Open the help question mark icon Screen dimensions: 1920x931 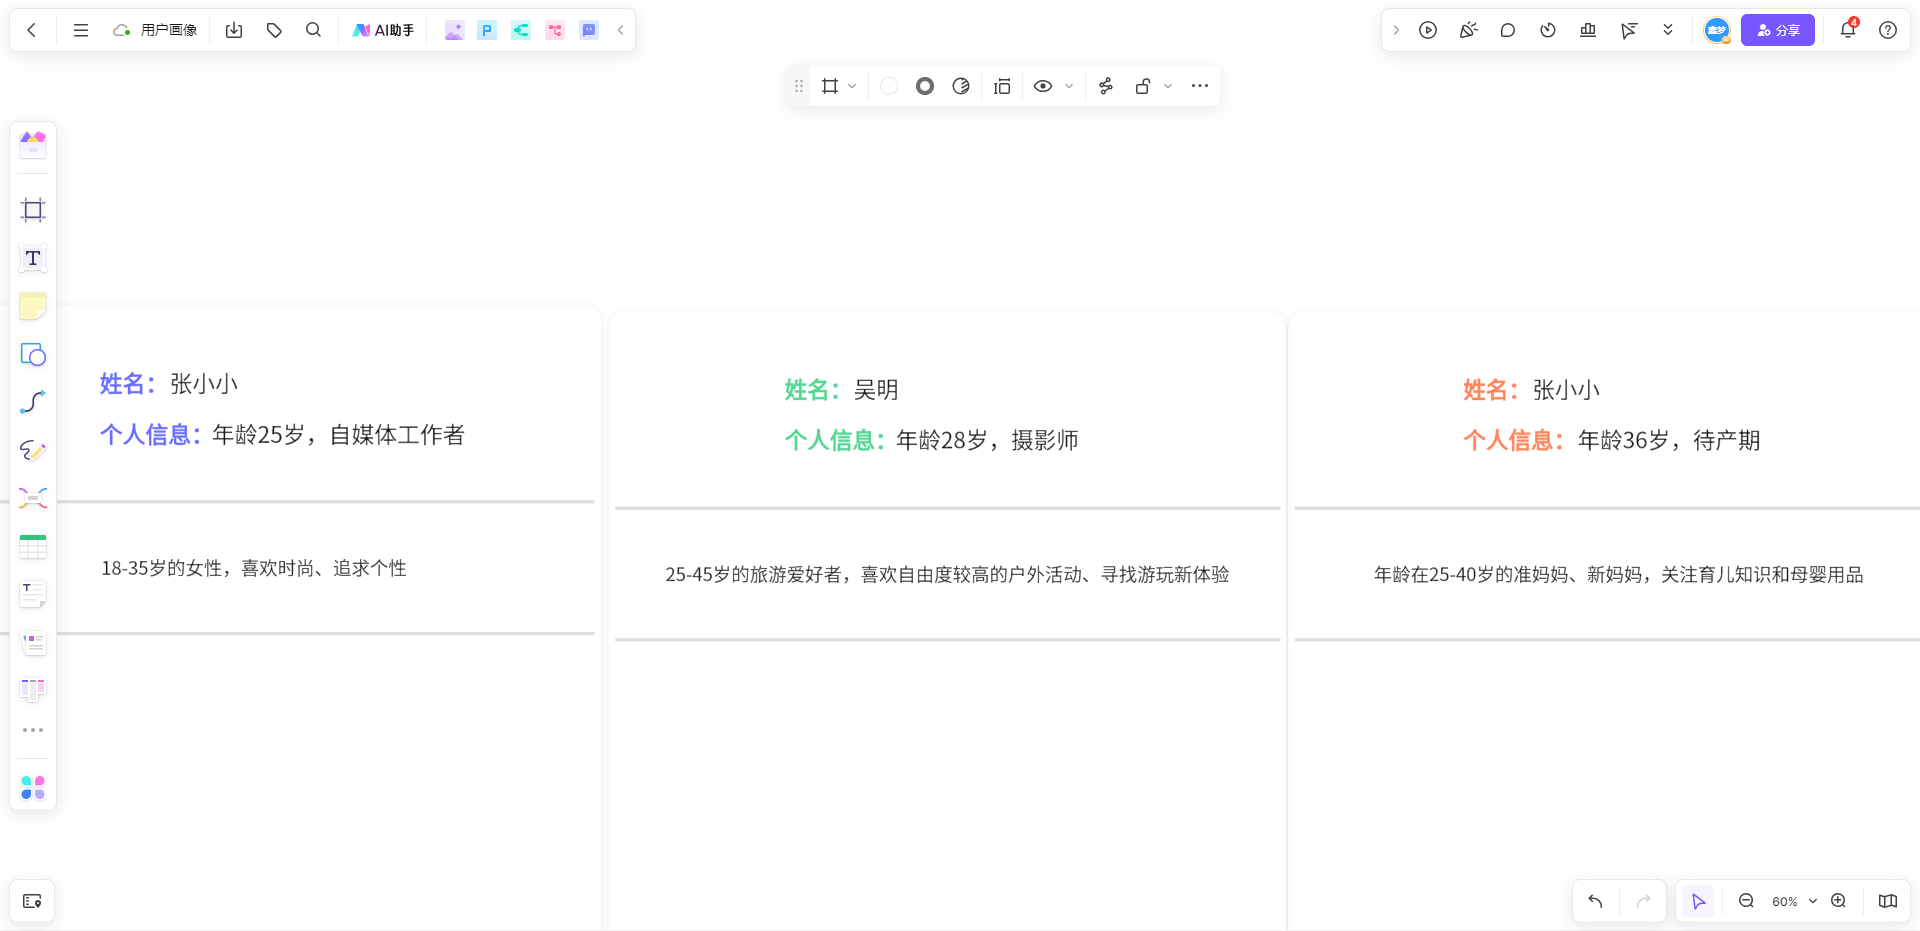pos(1888,30)
